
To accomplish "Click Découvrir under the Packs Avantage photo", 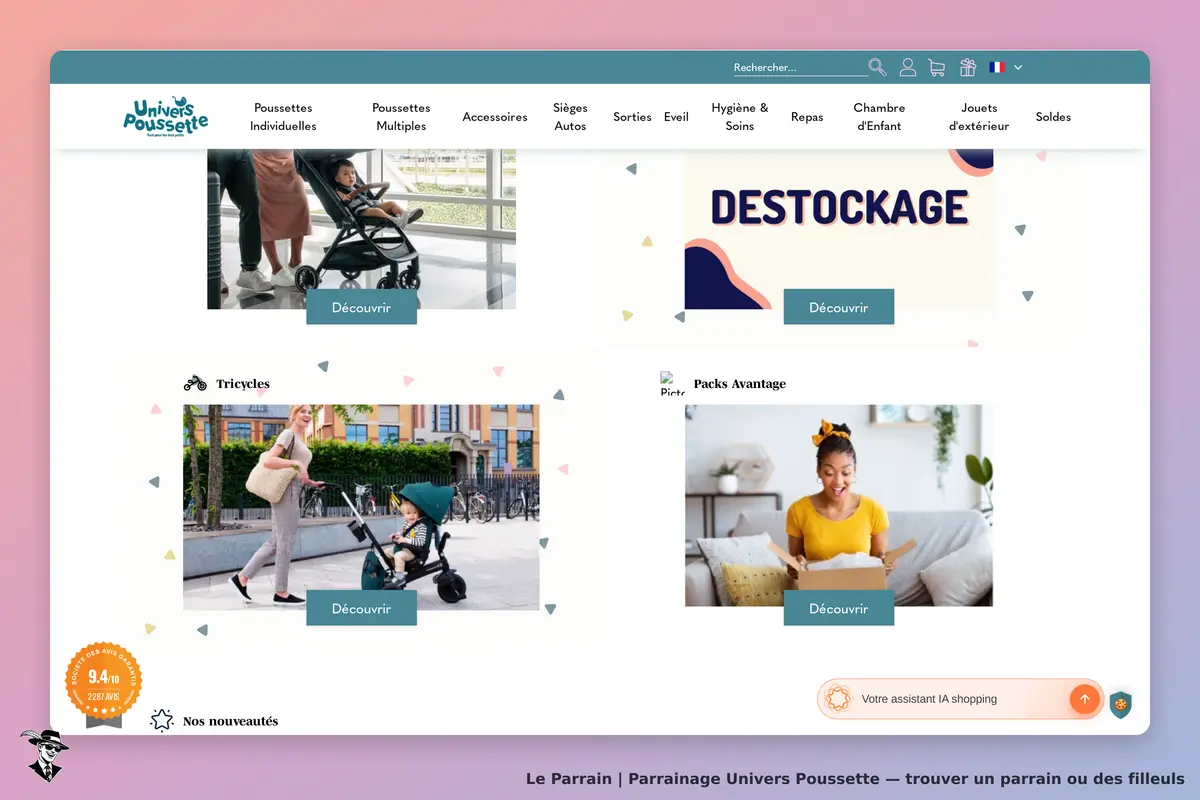I will (838, 608).
